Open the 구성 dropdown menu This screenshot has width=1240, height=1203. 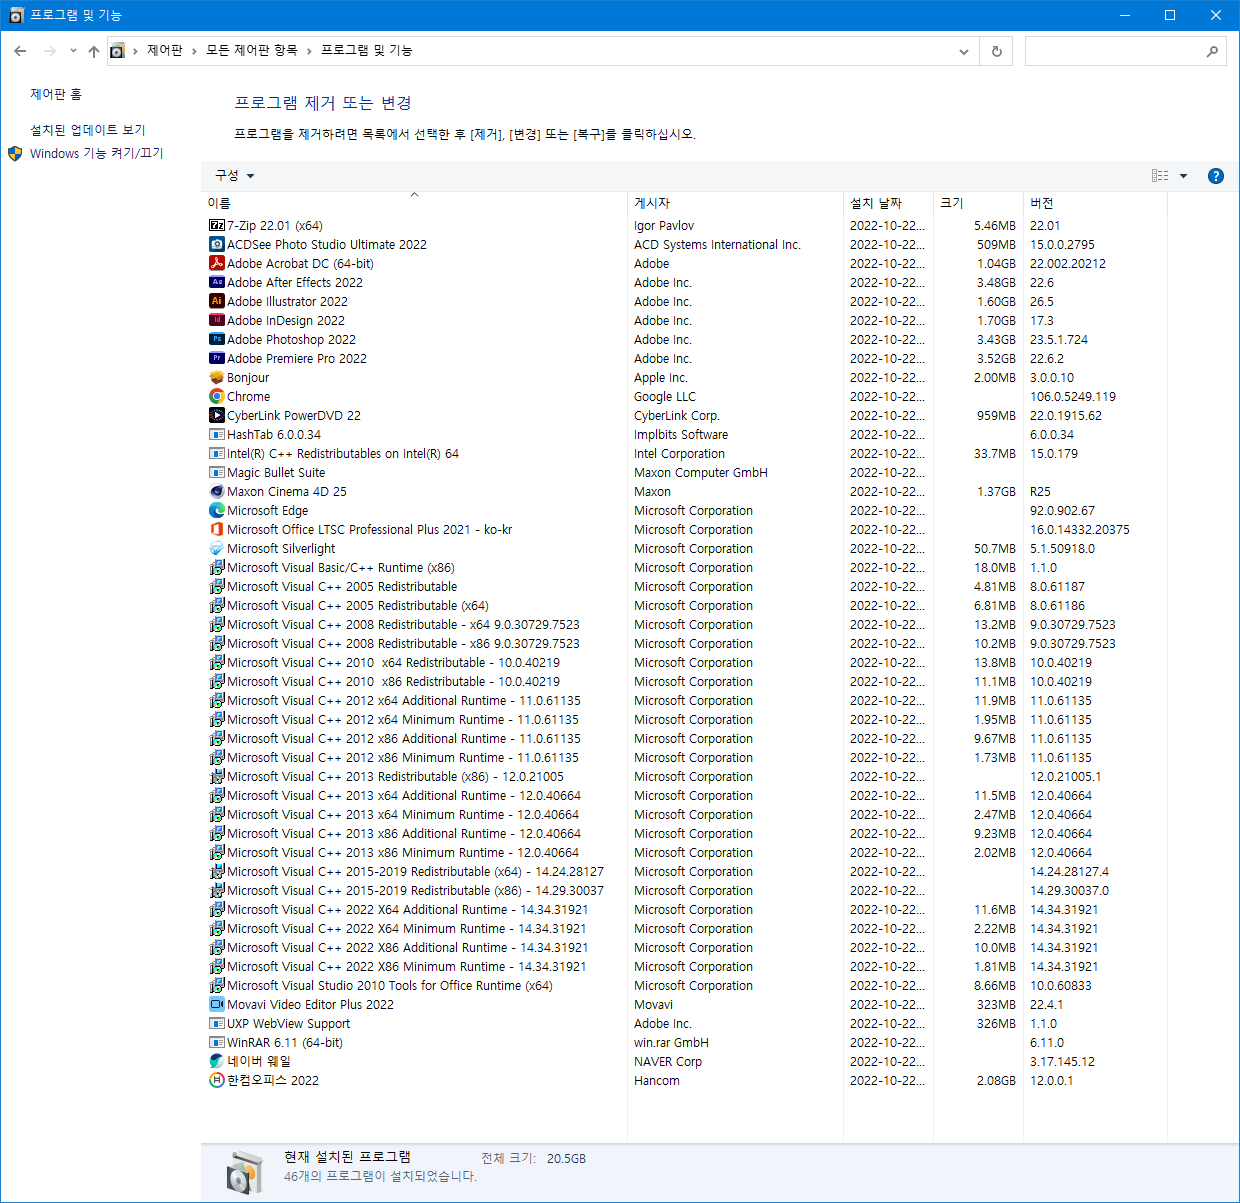coord(235,176)
